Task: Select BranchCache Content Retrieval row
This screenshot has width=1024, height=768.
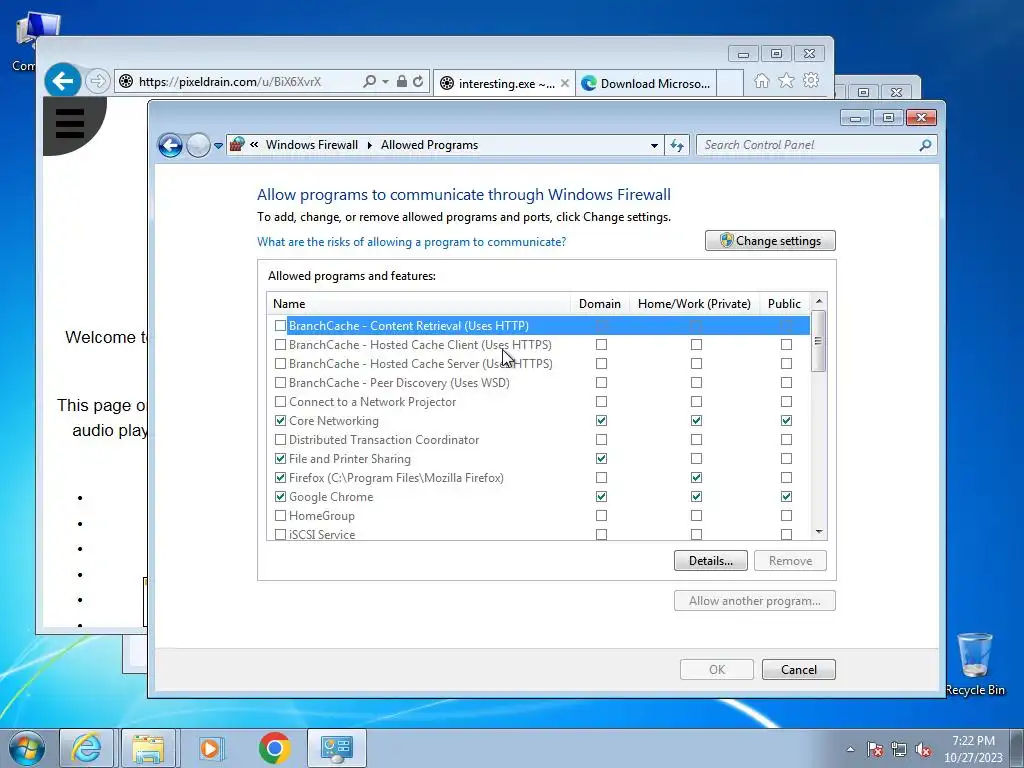Action: 539,325
